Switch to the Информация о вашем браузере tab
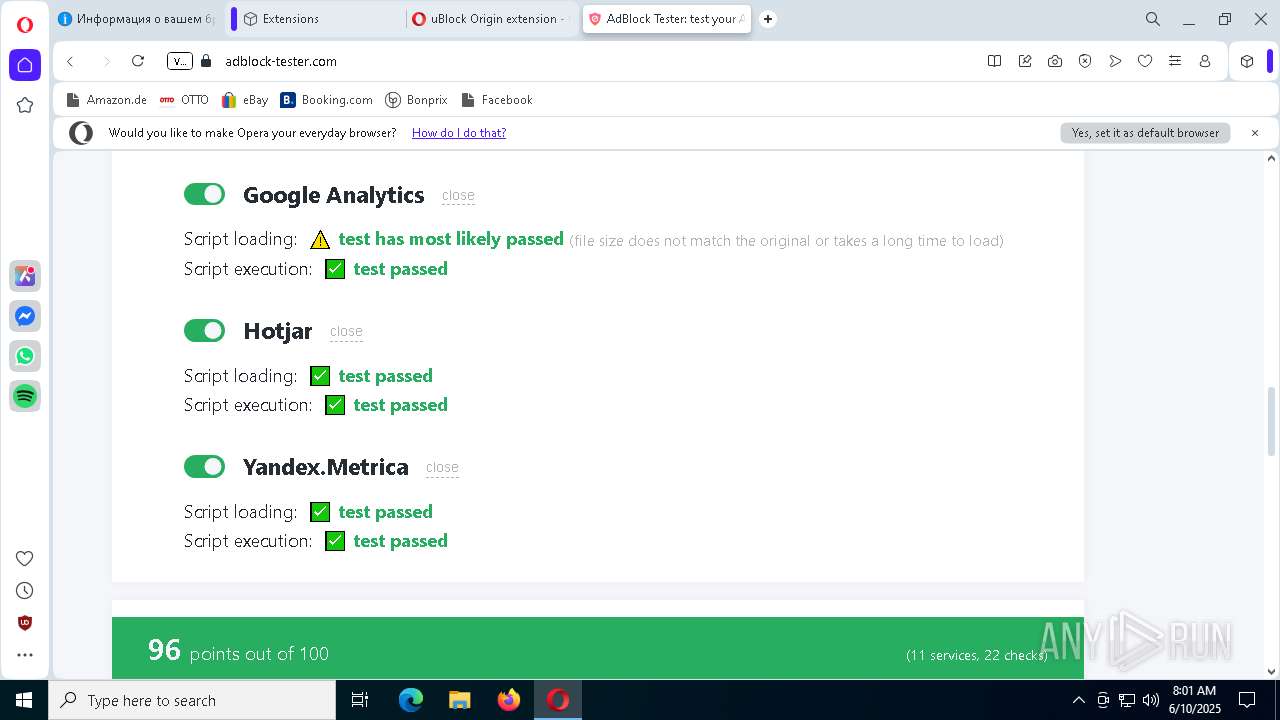The height and width of the screenshot is (720, 1280). [138, 19]
